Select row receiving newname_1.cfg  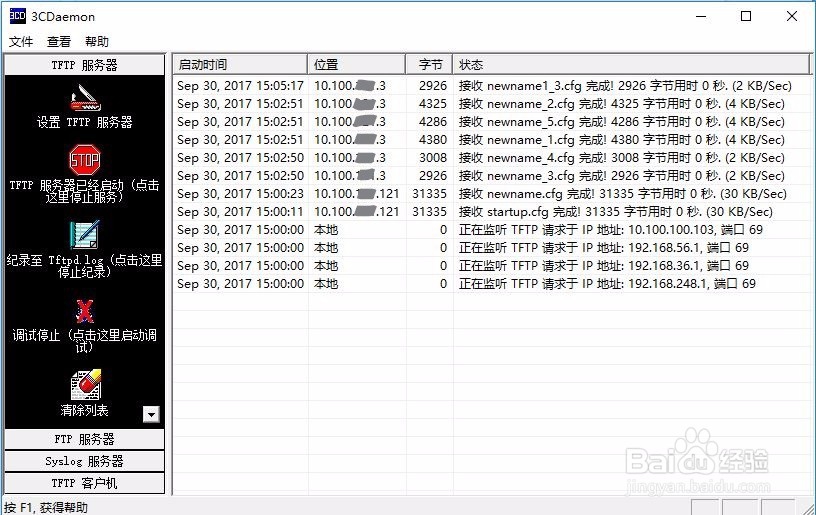(x=492, y=140)
